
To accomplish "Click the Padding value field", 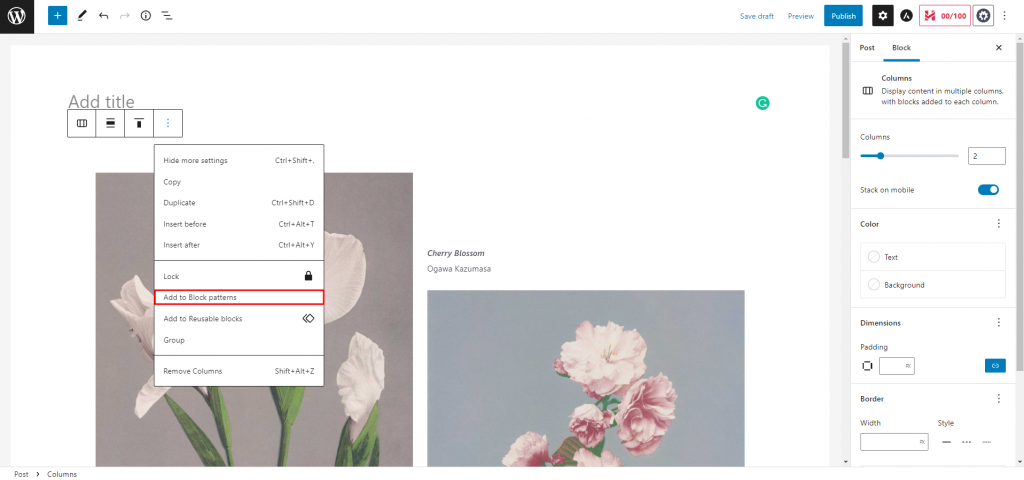I will pyautogui.click(x=897, y=366).
